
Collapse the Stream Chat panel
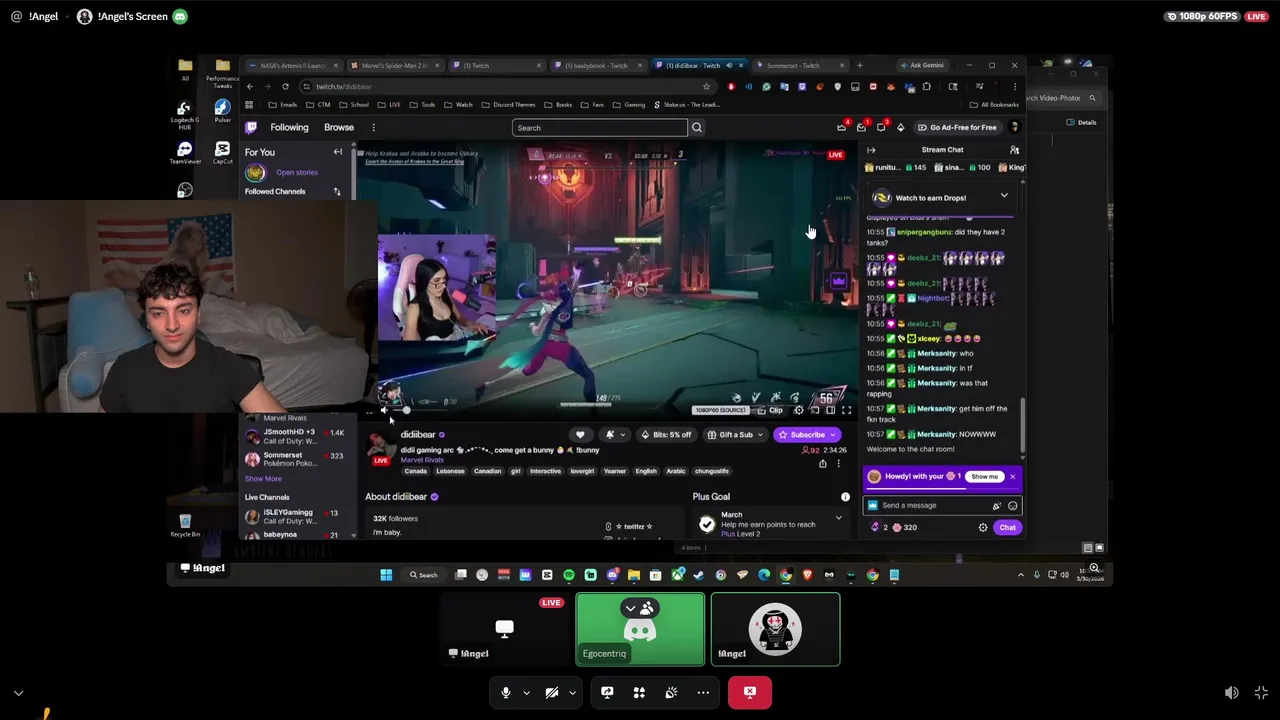coord(871,150)
